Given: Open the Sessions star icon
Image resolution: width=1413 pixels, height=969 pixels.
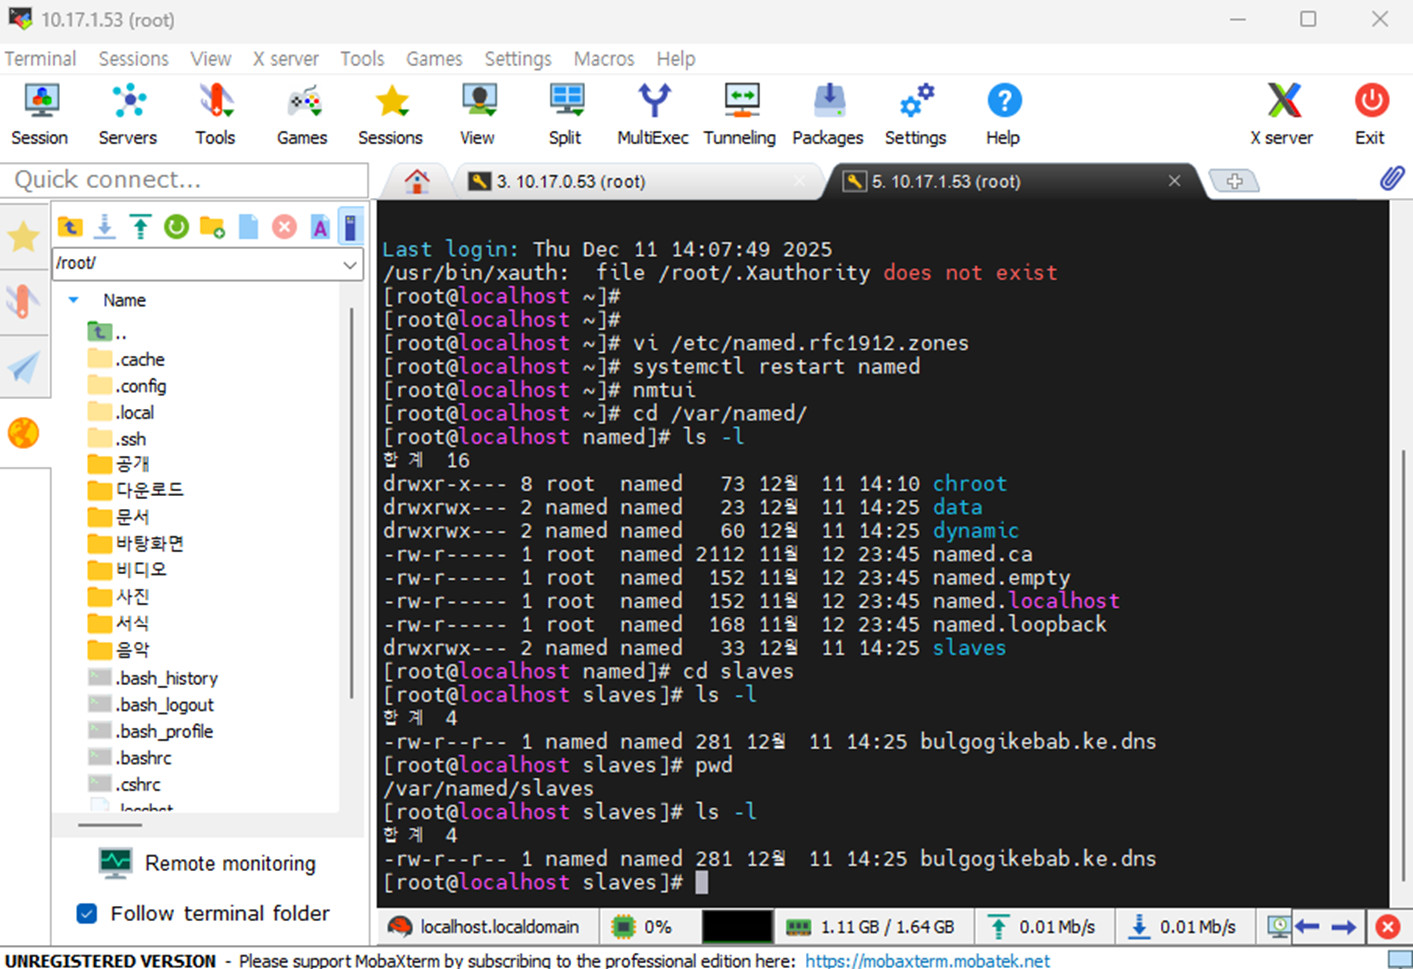Looking at the screenshot, I should [x=391, y=114].
